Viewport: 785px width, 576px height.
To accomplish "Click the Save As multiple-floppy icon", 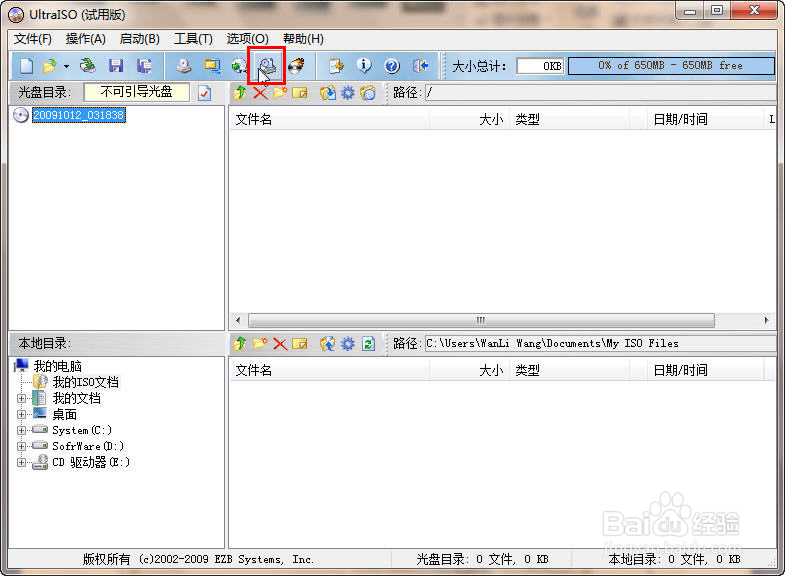I will tap(144, 66).
